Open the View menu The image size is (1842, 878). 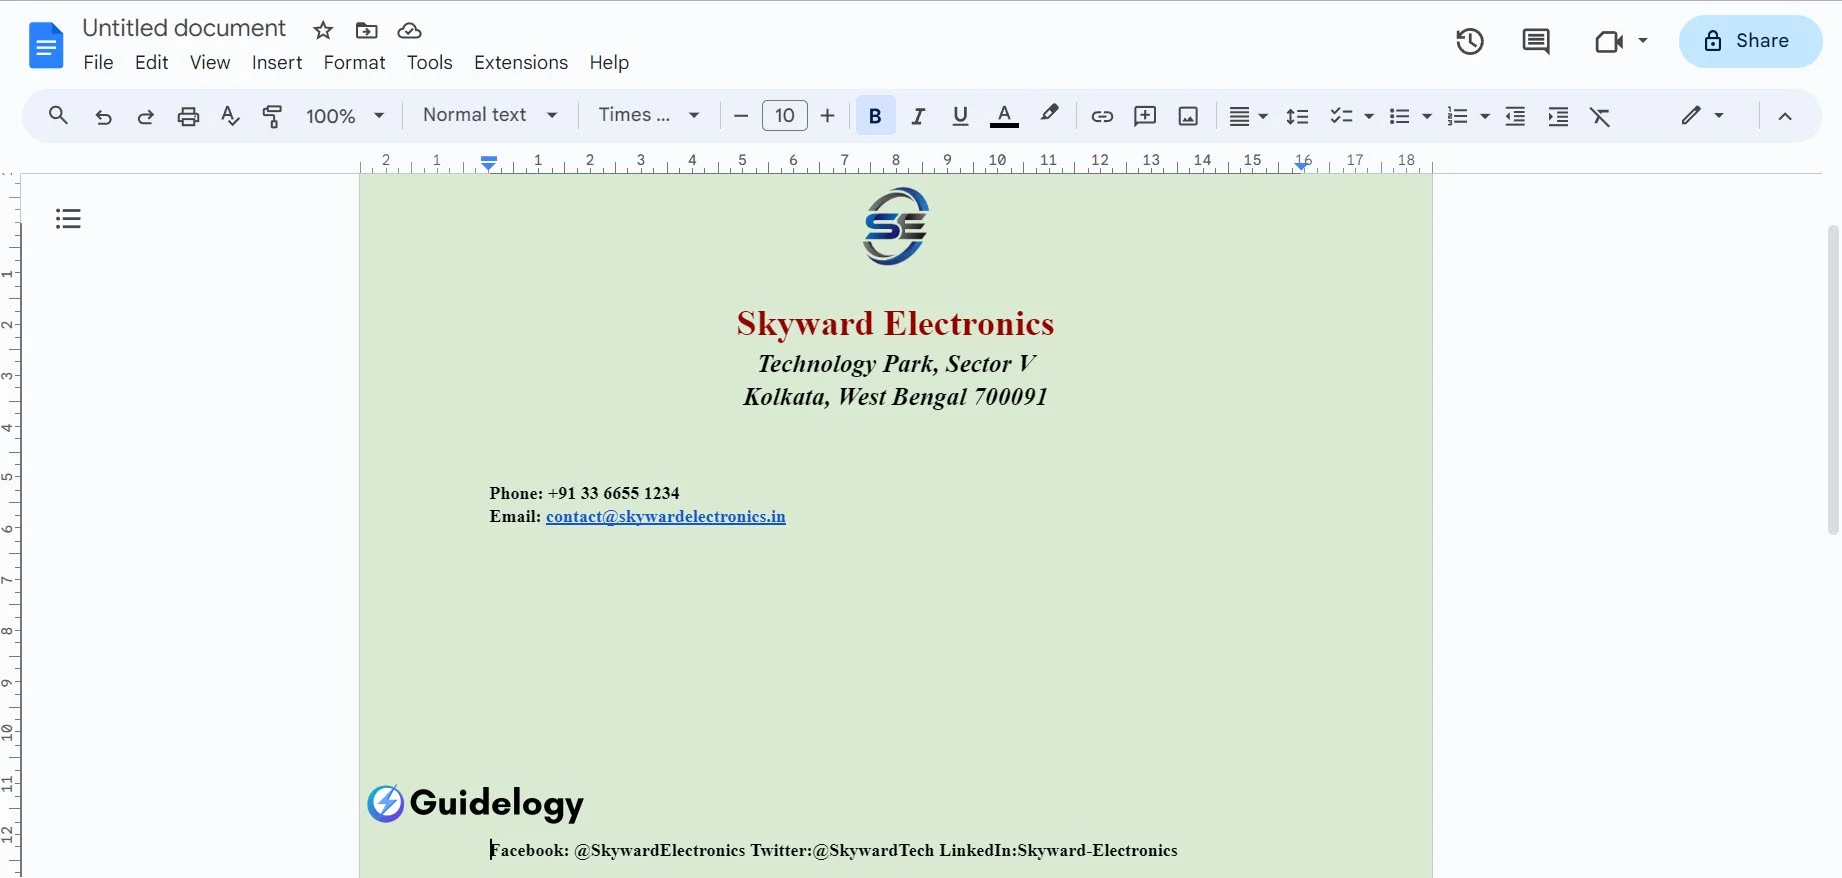210,62
